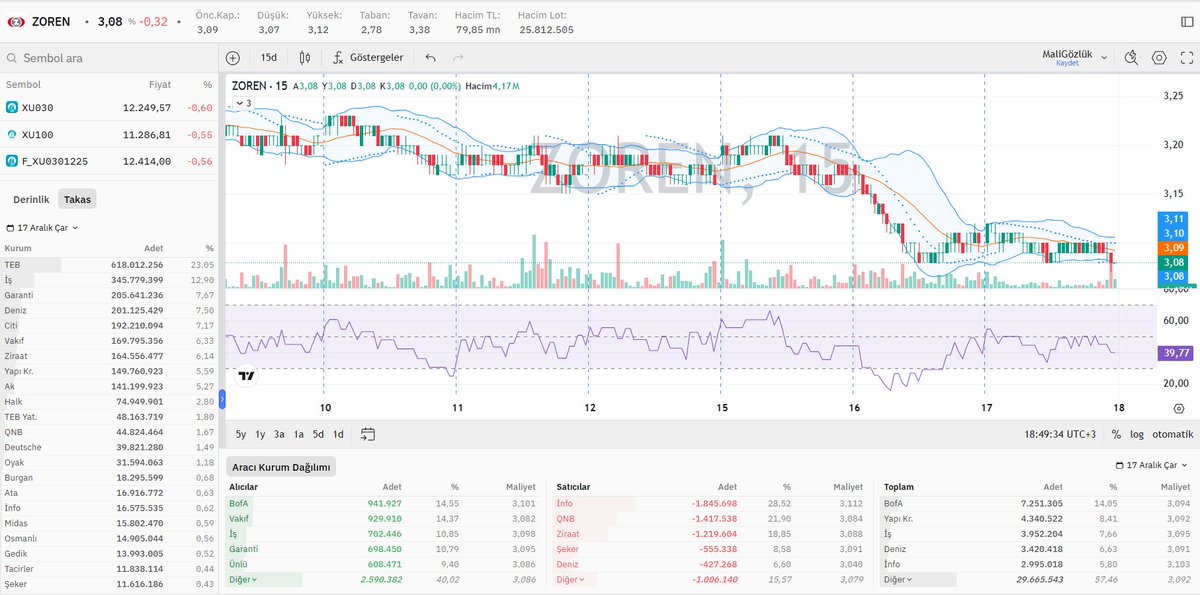Click QNB in the Satıcılar table
Screen dimensions: 1200x595
point(565,518)
